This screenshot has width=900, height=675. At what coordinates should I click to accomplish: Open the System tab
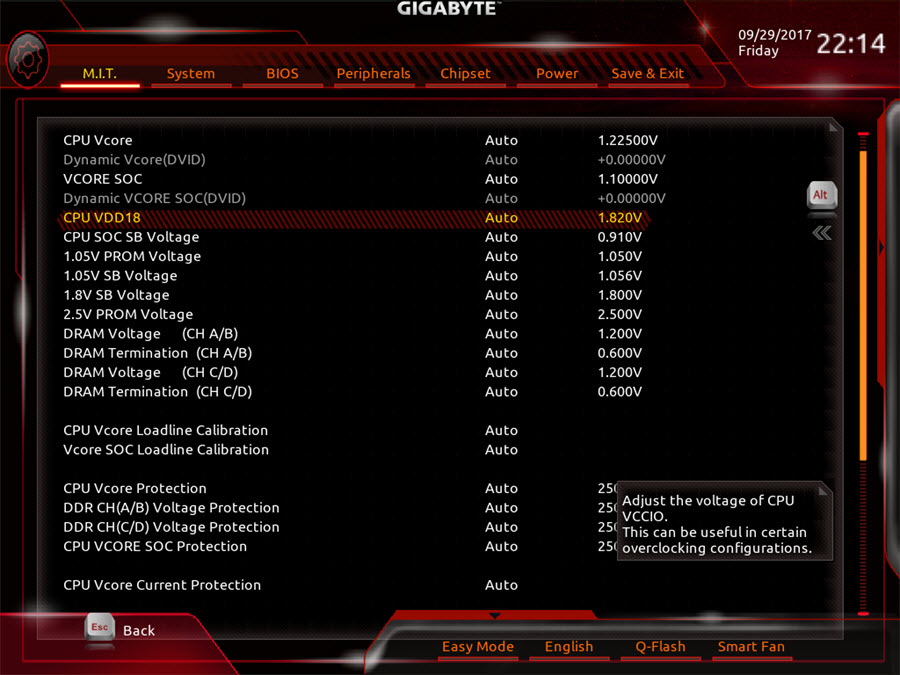click(x=190, y=73)
